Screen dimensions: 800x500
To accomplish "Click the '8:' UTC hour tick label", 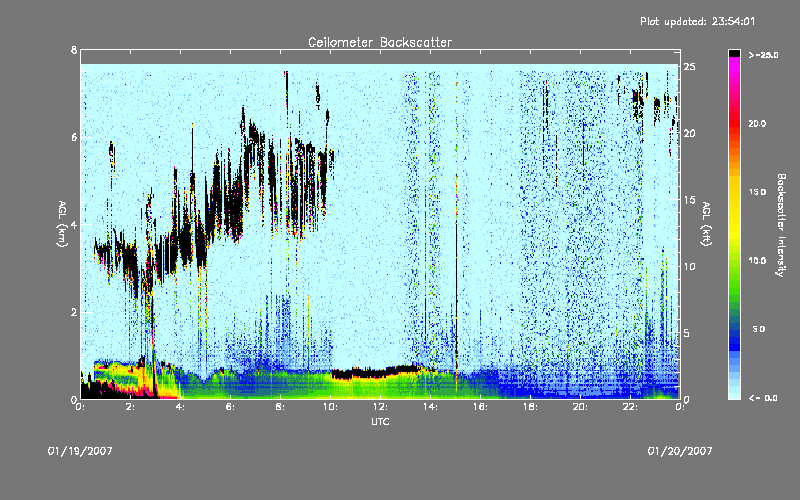I will [281, 407].
